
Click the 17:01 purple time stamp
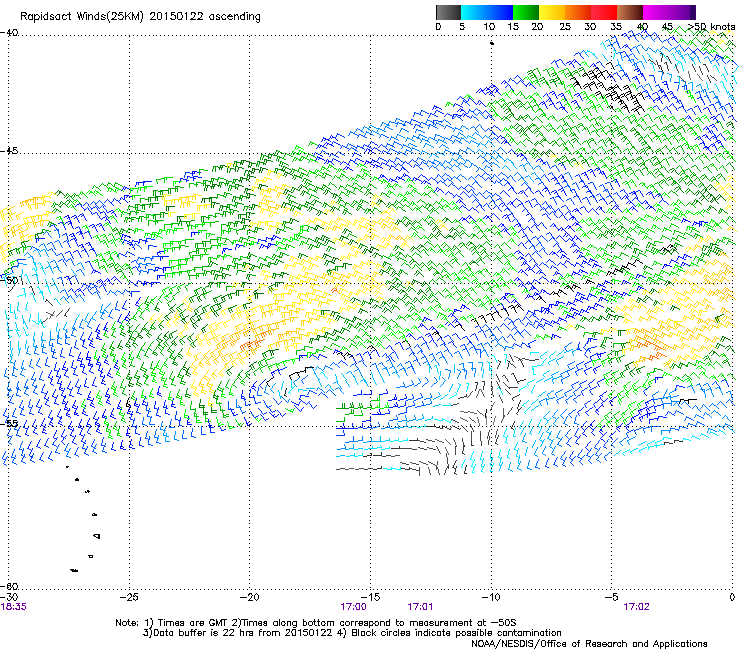[420, 607]
